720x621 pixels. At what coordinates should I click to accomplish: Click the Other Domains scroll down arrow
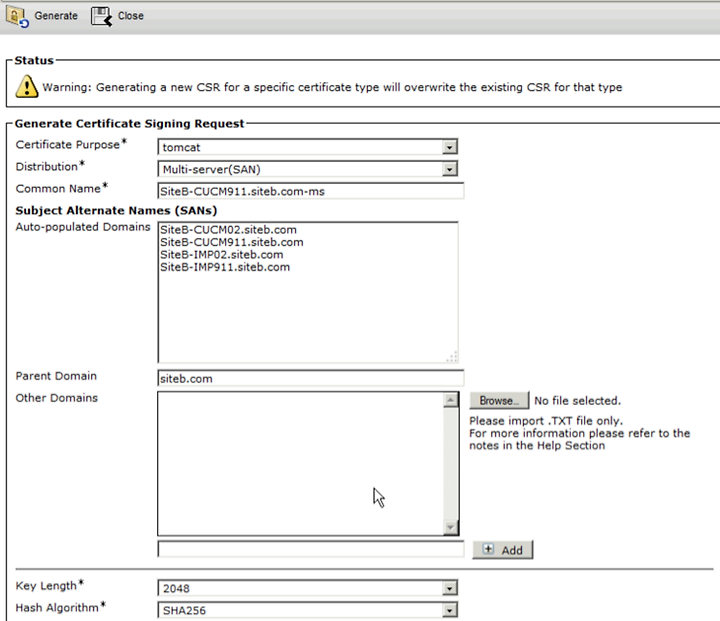451,527
